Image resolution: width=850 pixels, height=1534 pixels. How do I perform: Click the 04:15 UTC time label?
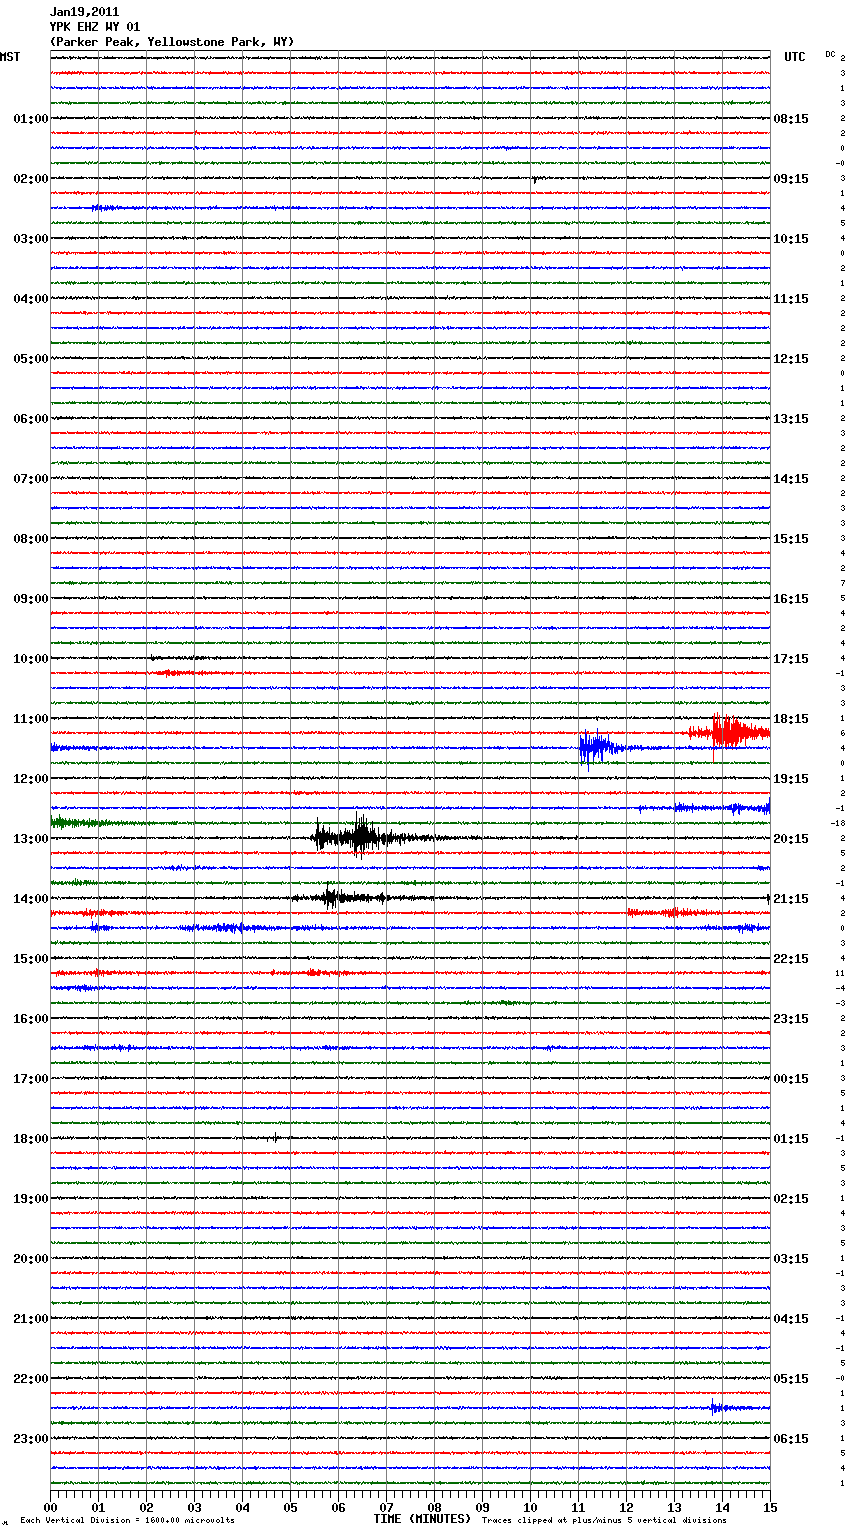point(791,1319)
